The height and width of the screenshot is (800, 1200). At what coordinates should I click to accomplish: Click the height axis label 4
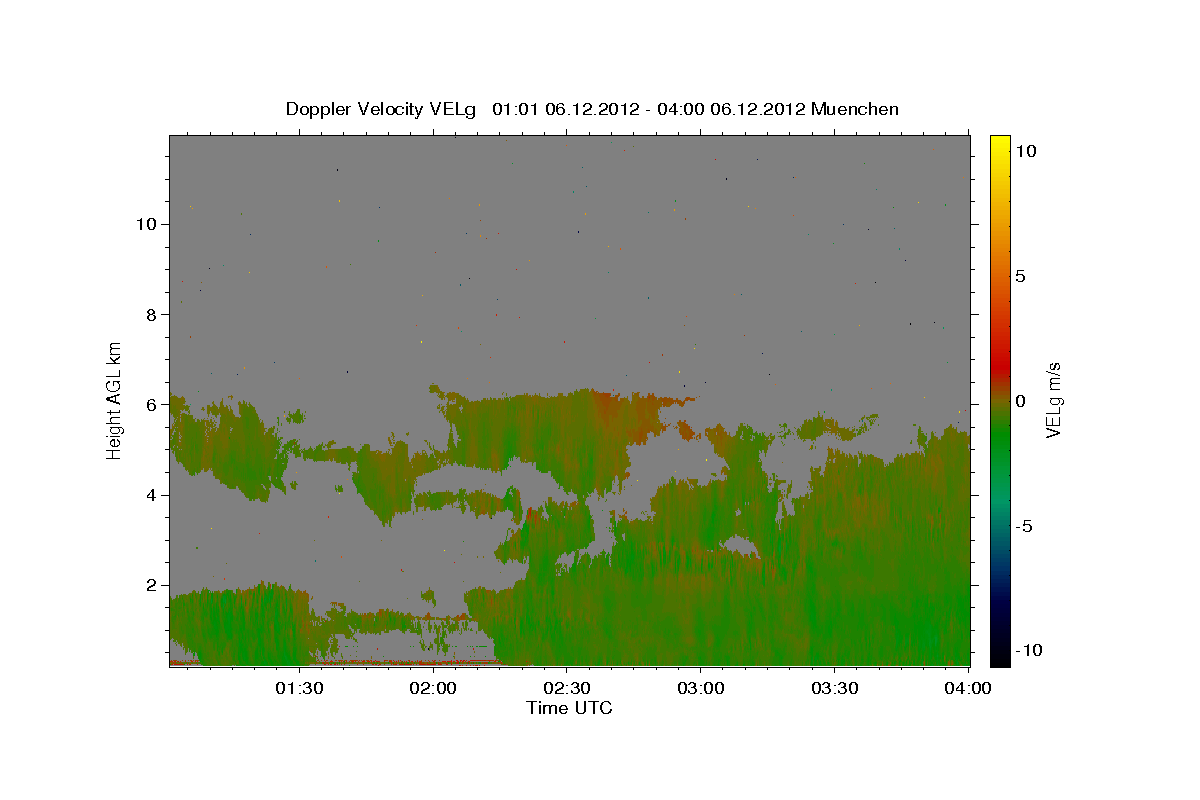[x=150, y=495]
